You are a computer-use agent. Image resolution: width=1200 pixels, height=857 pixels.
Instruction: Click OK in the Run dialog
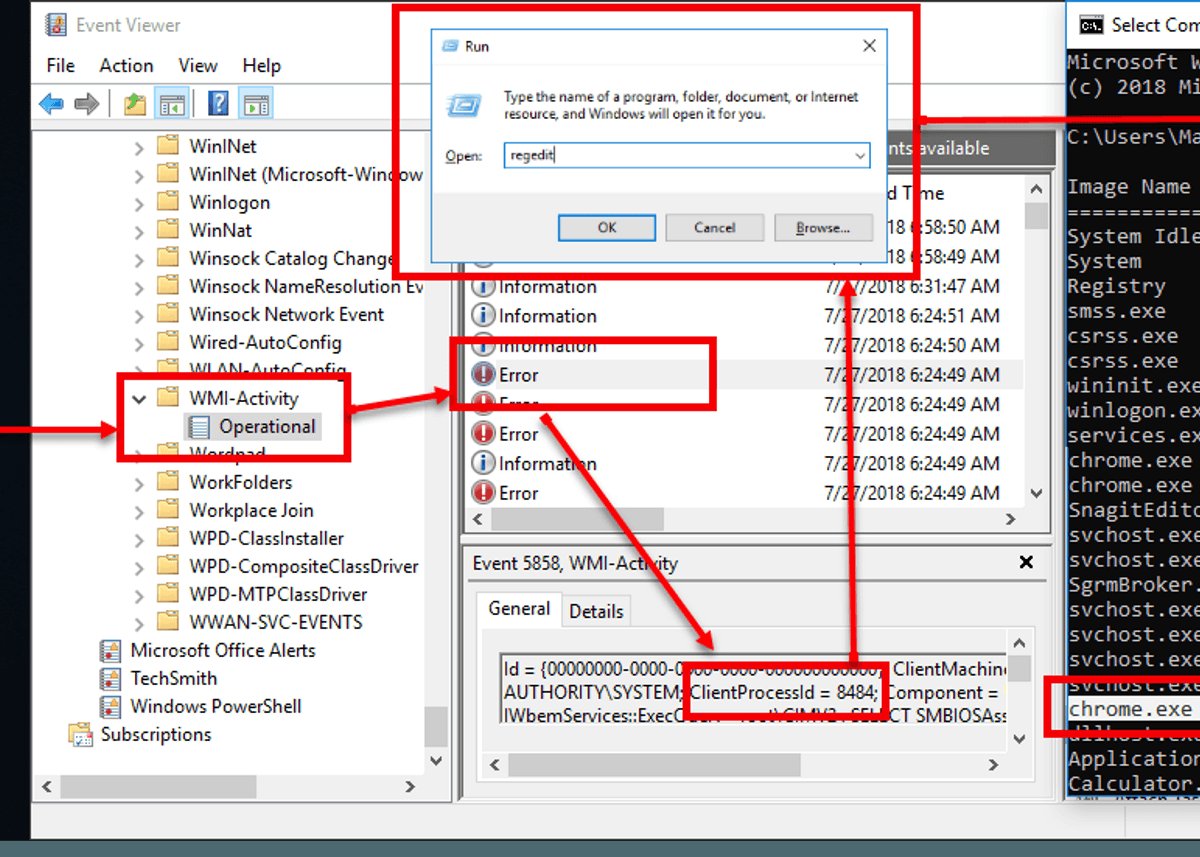click(606, 228)
